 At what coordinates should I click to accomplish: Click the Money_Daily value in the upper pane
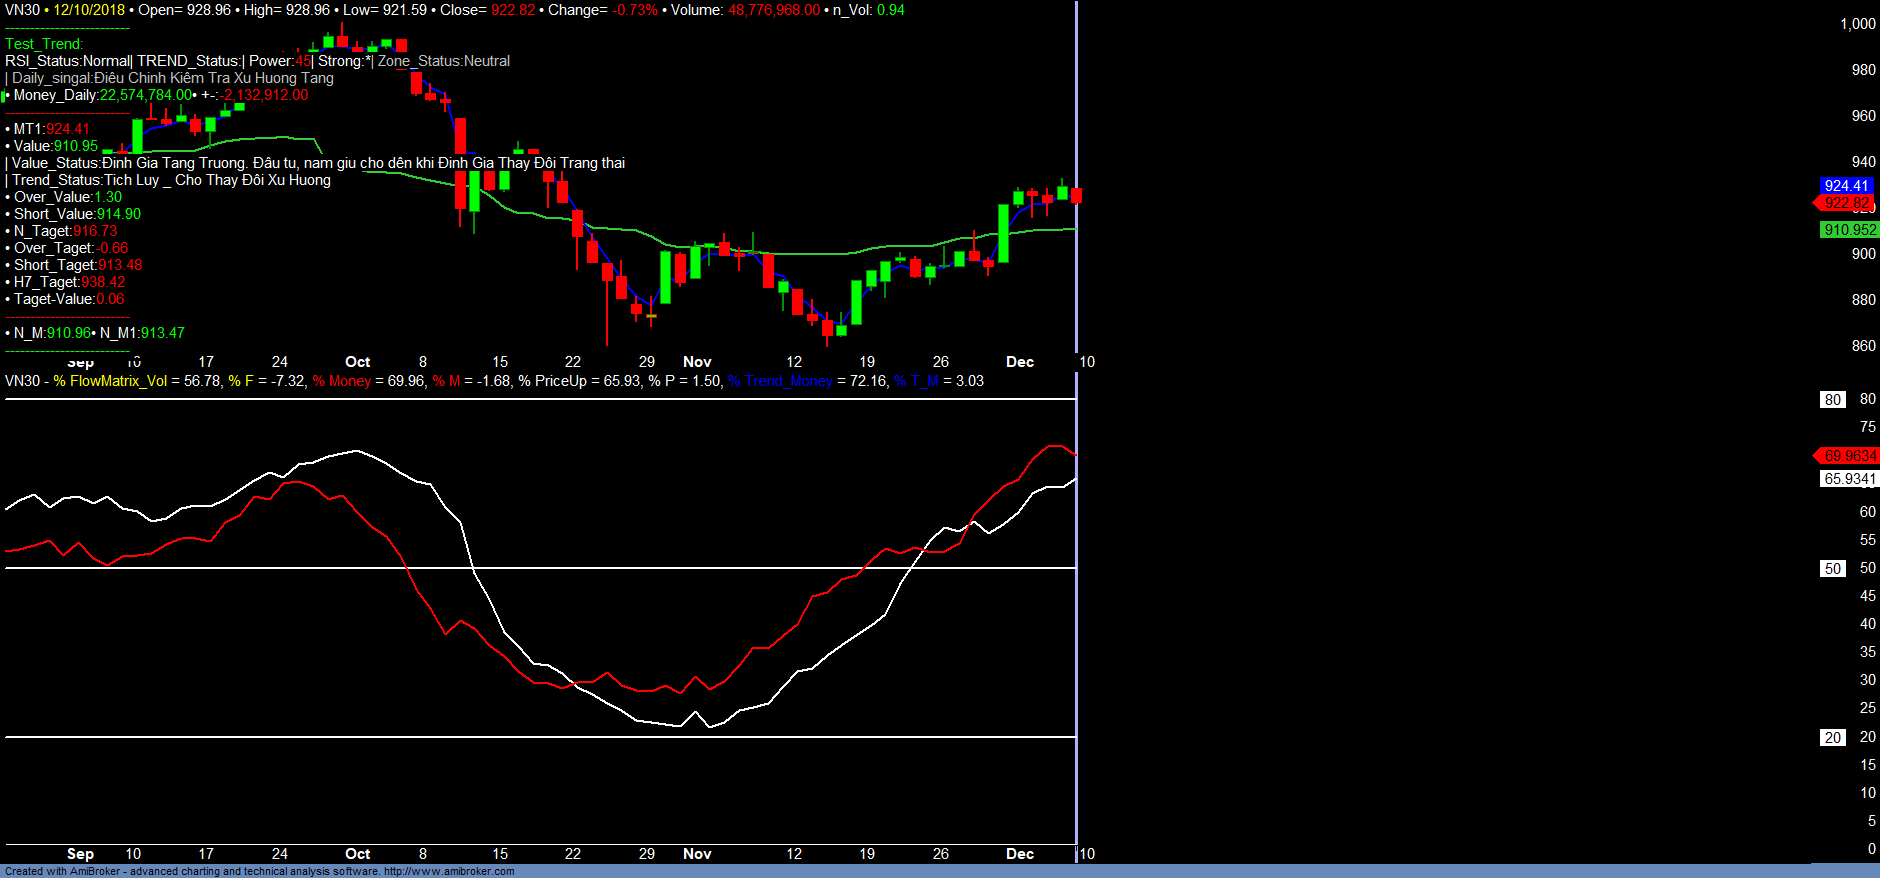click(145, 95)
